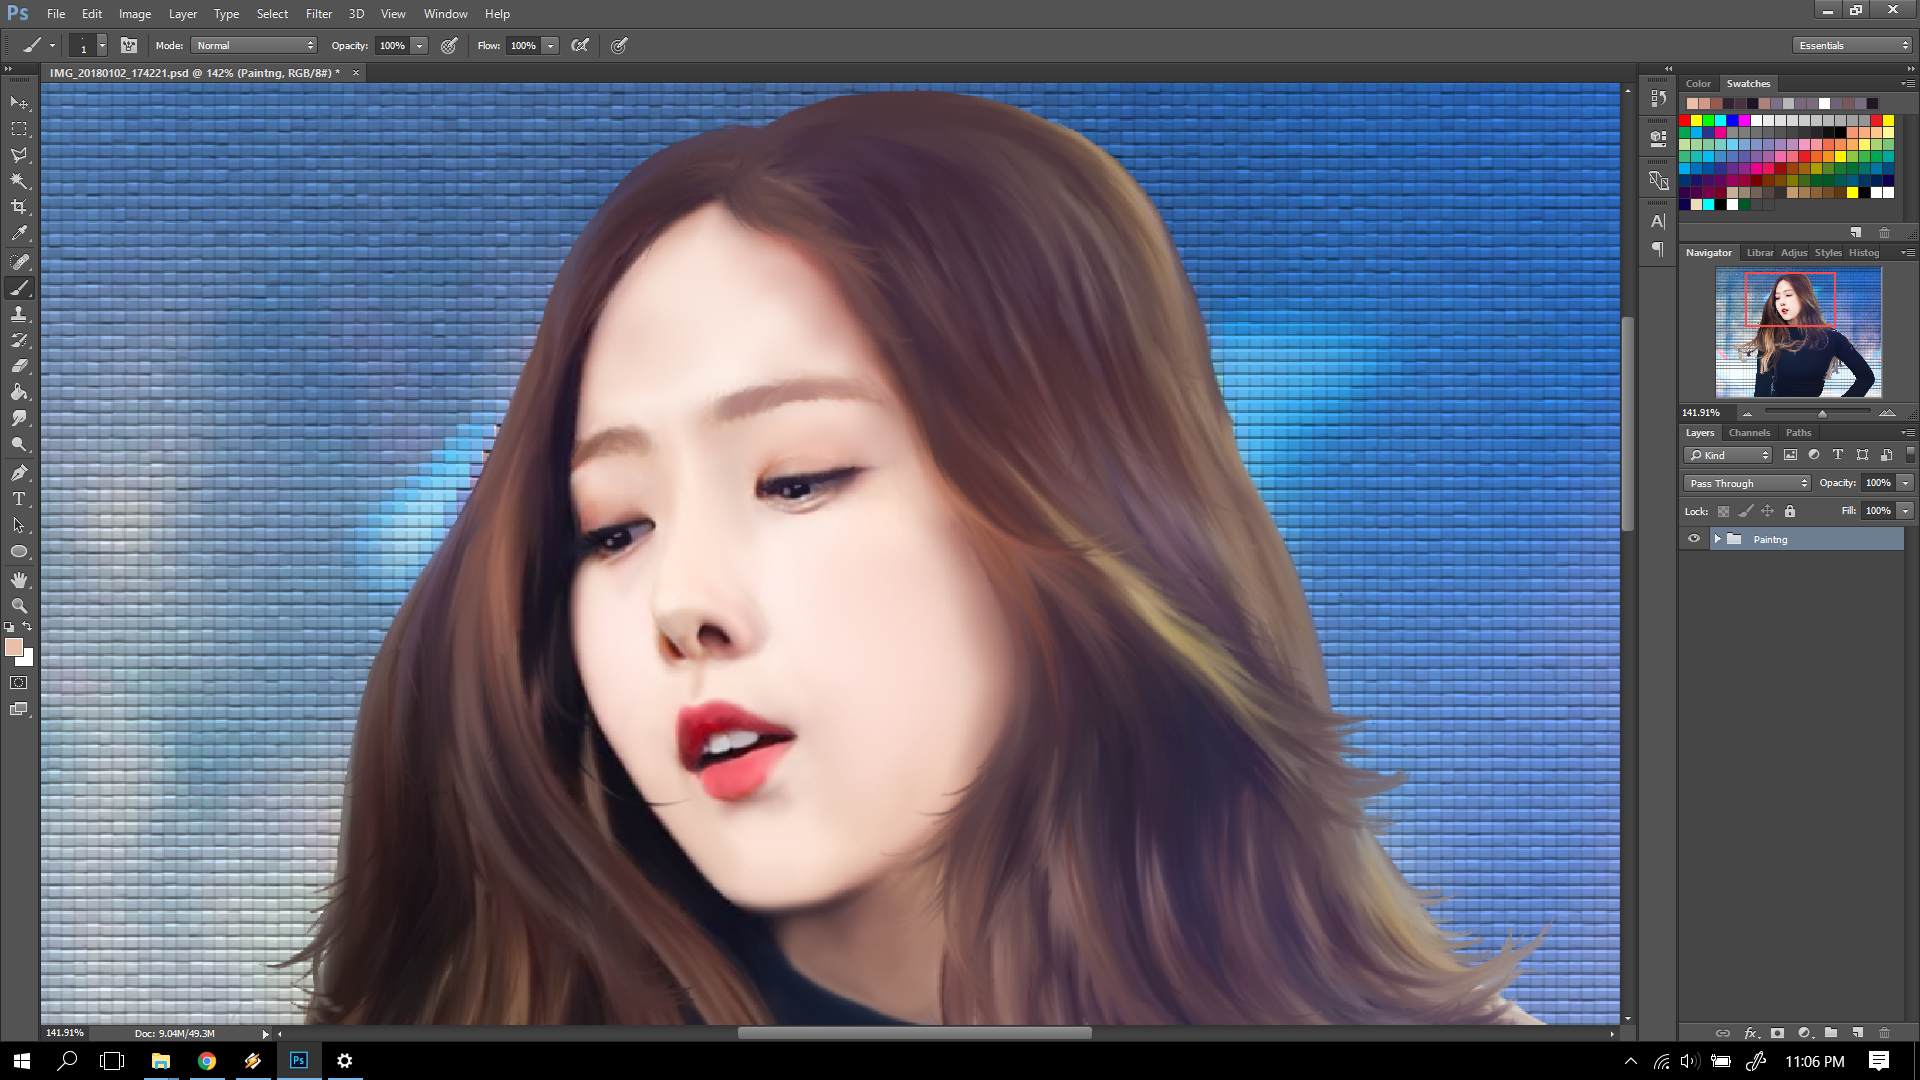Select the Healing Brush tool
The height and width of the screenshot is (1080, 1920).
19,262
